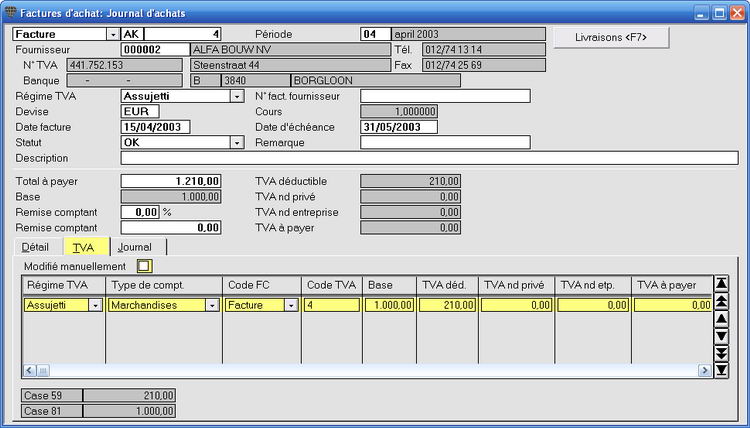Click the Case 59 value 210,00
The width and height of the screenshot is (750, 428).
pyautogui.click(x=129, y=395)
